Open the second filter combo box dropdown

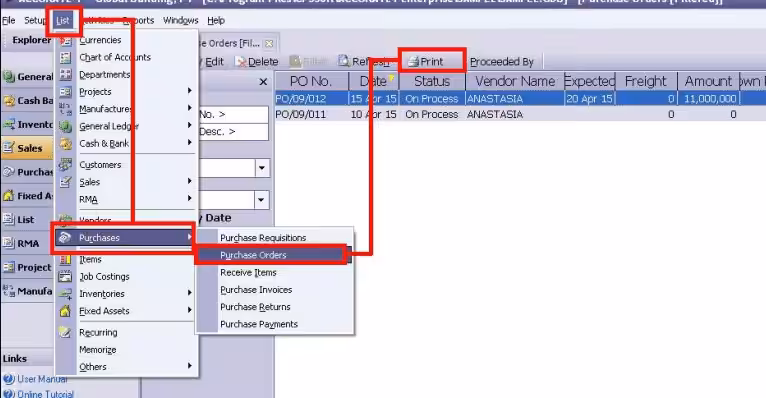coord(261,200)
